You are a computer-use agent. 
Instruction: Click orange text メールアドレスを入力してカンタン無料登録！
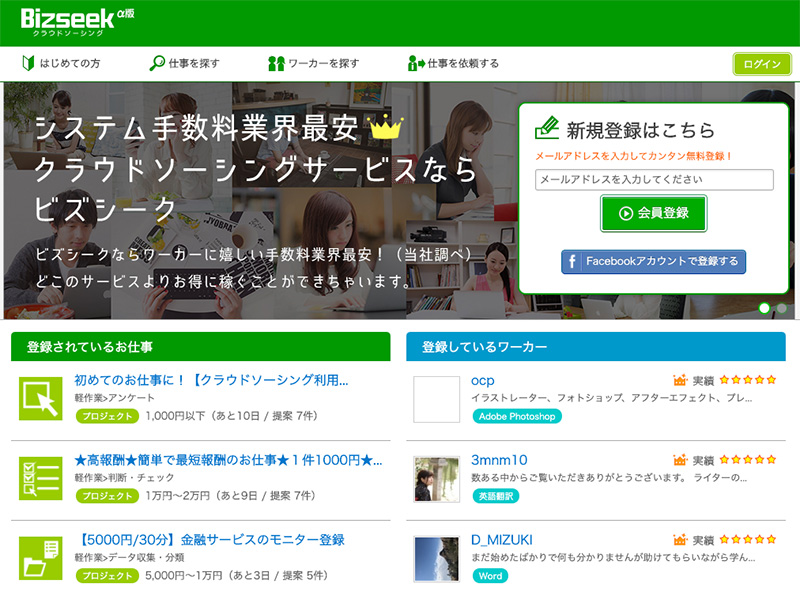(634, 156)
